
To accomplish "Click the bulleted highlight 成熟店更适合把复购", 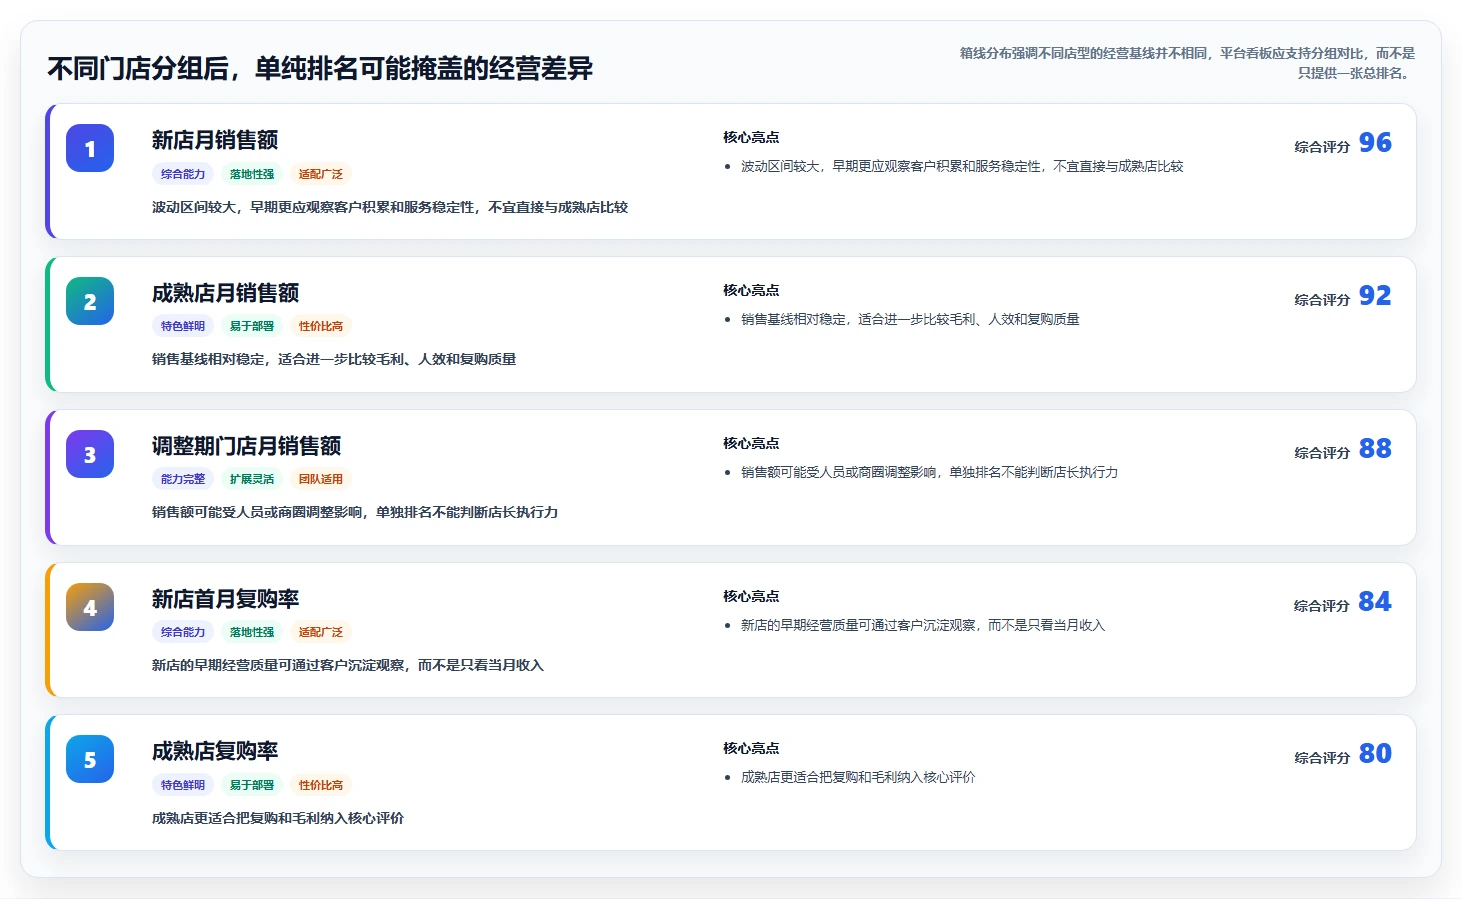I will 858,777.
